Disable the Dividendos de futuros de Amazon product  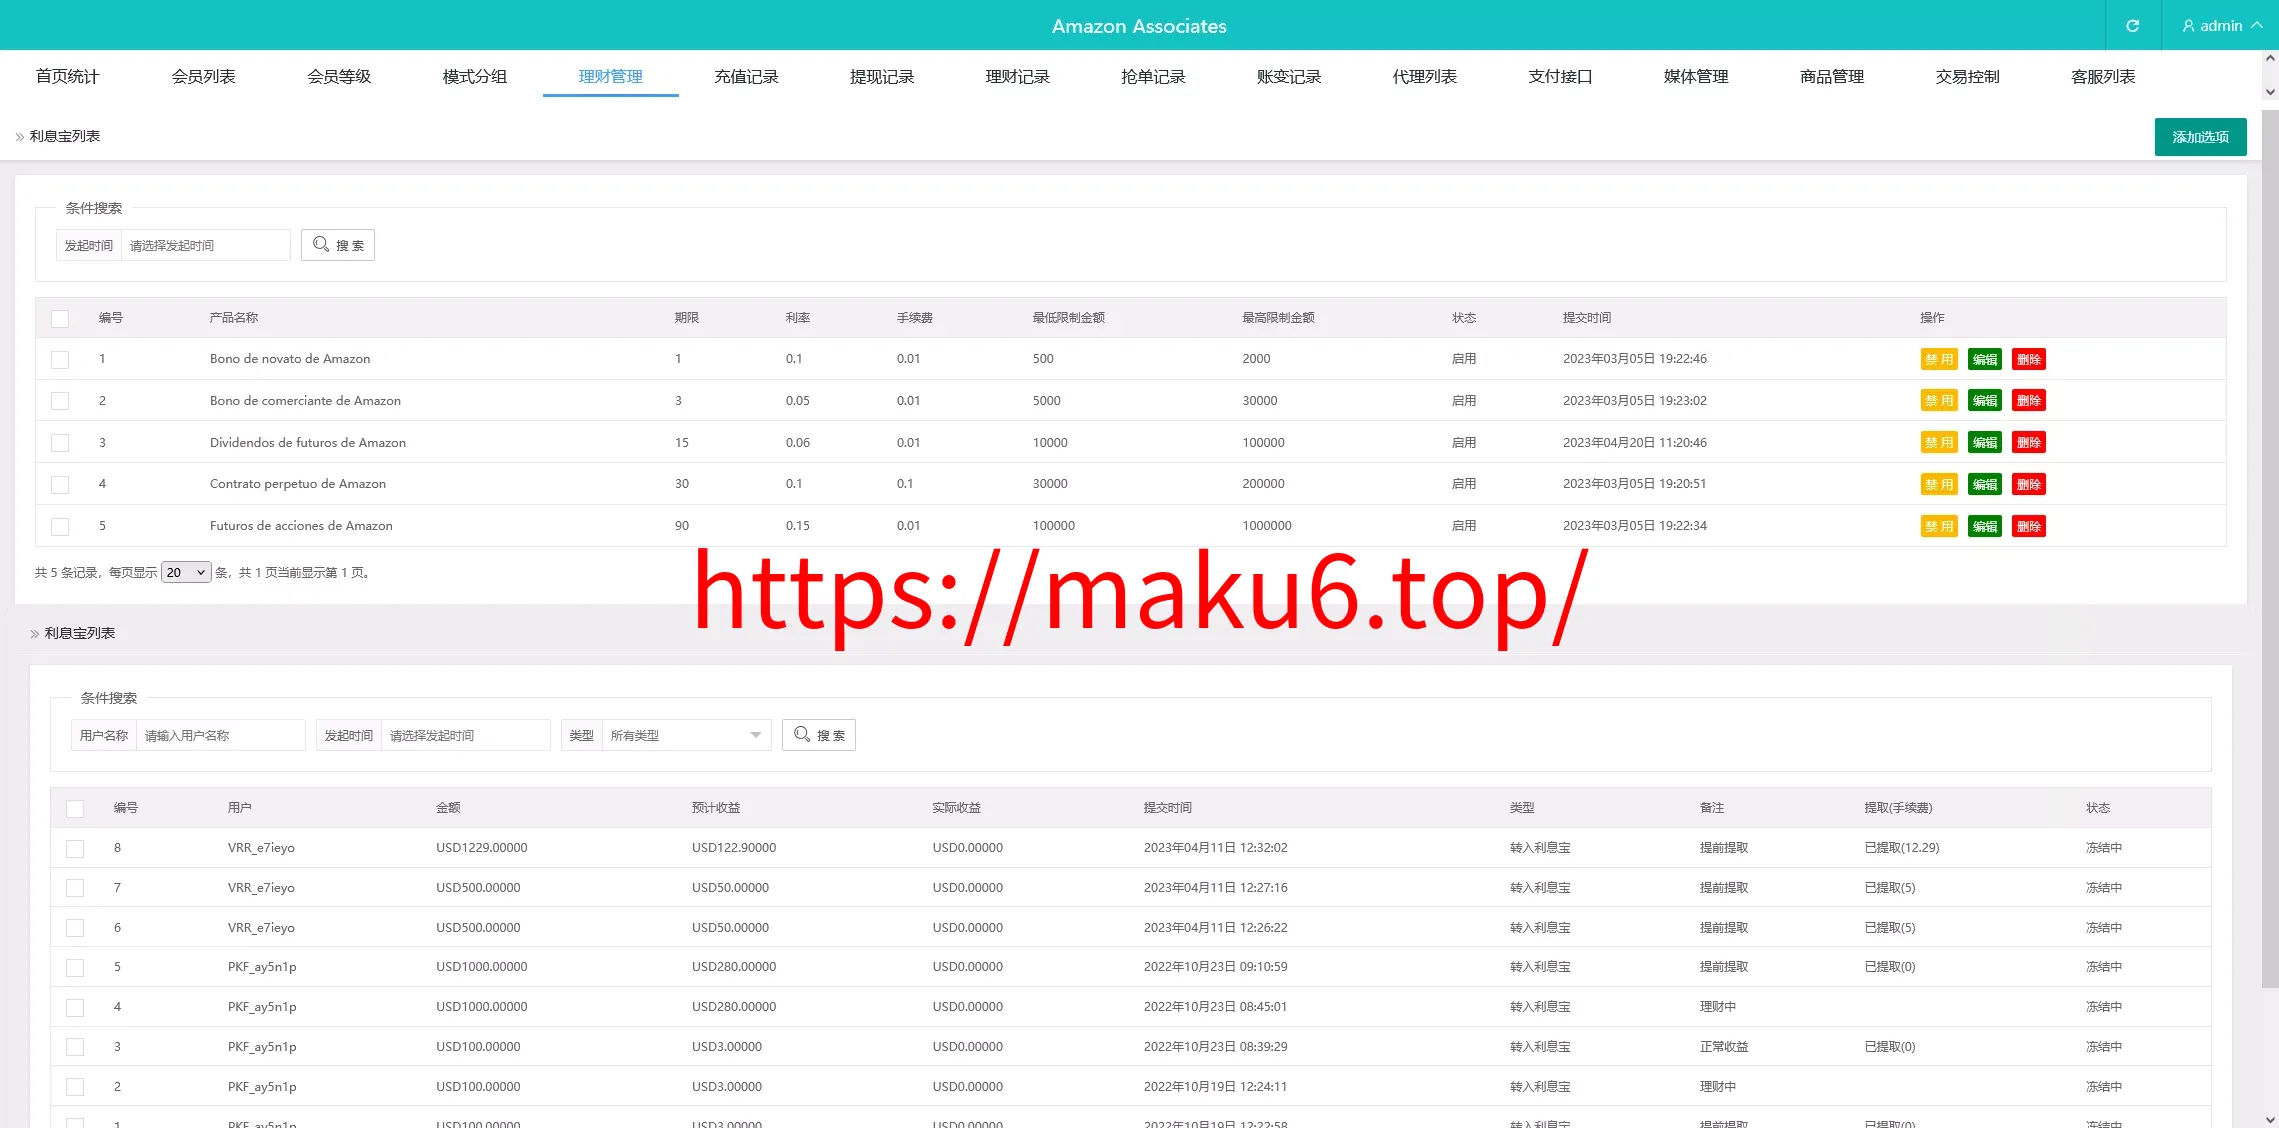1939,442
